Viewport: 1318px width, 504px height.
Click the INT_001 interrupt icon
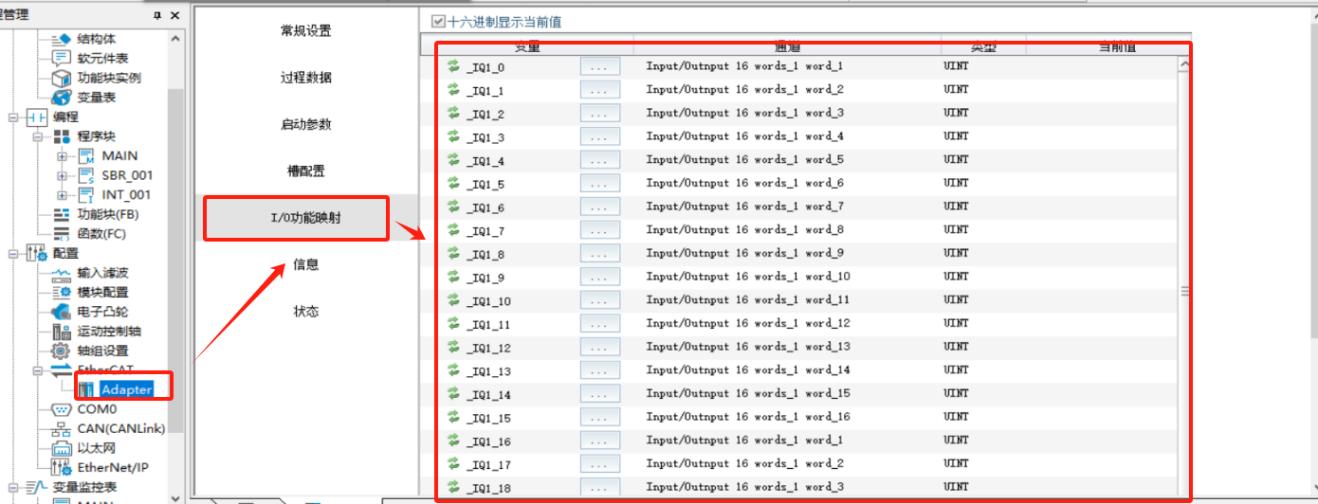coord(86,195)
